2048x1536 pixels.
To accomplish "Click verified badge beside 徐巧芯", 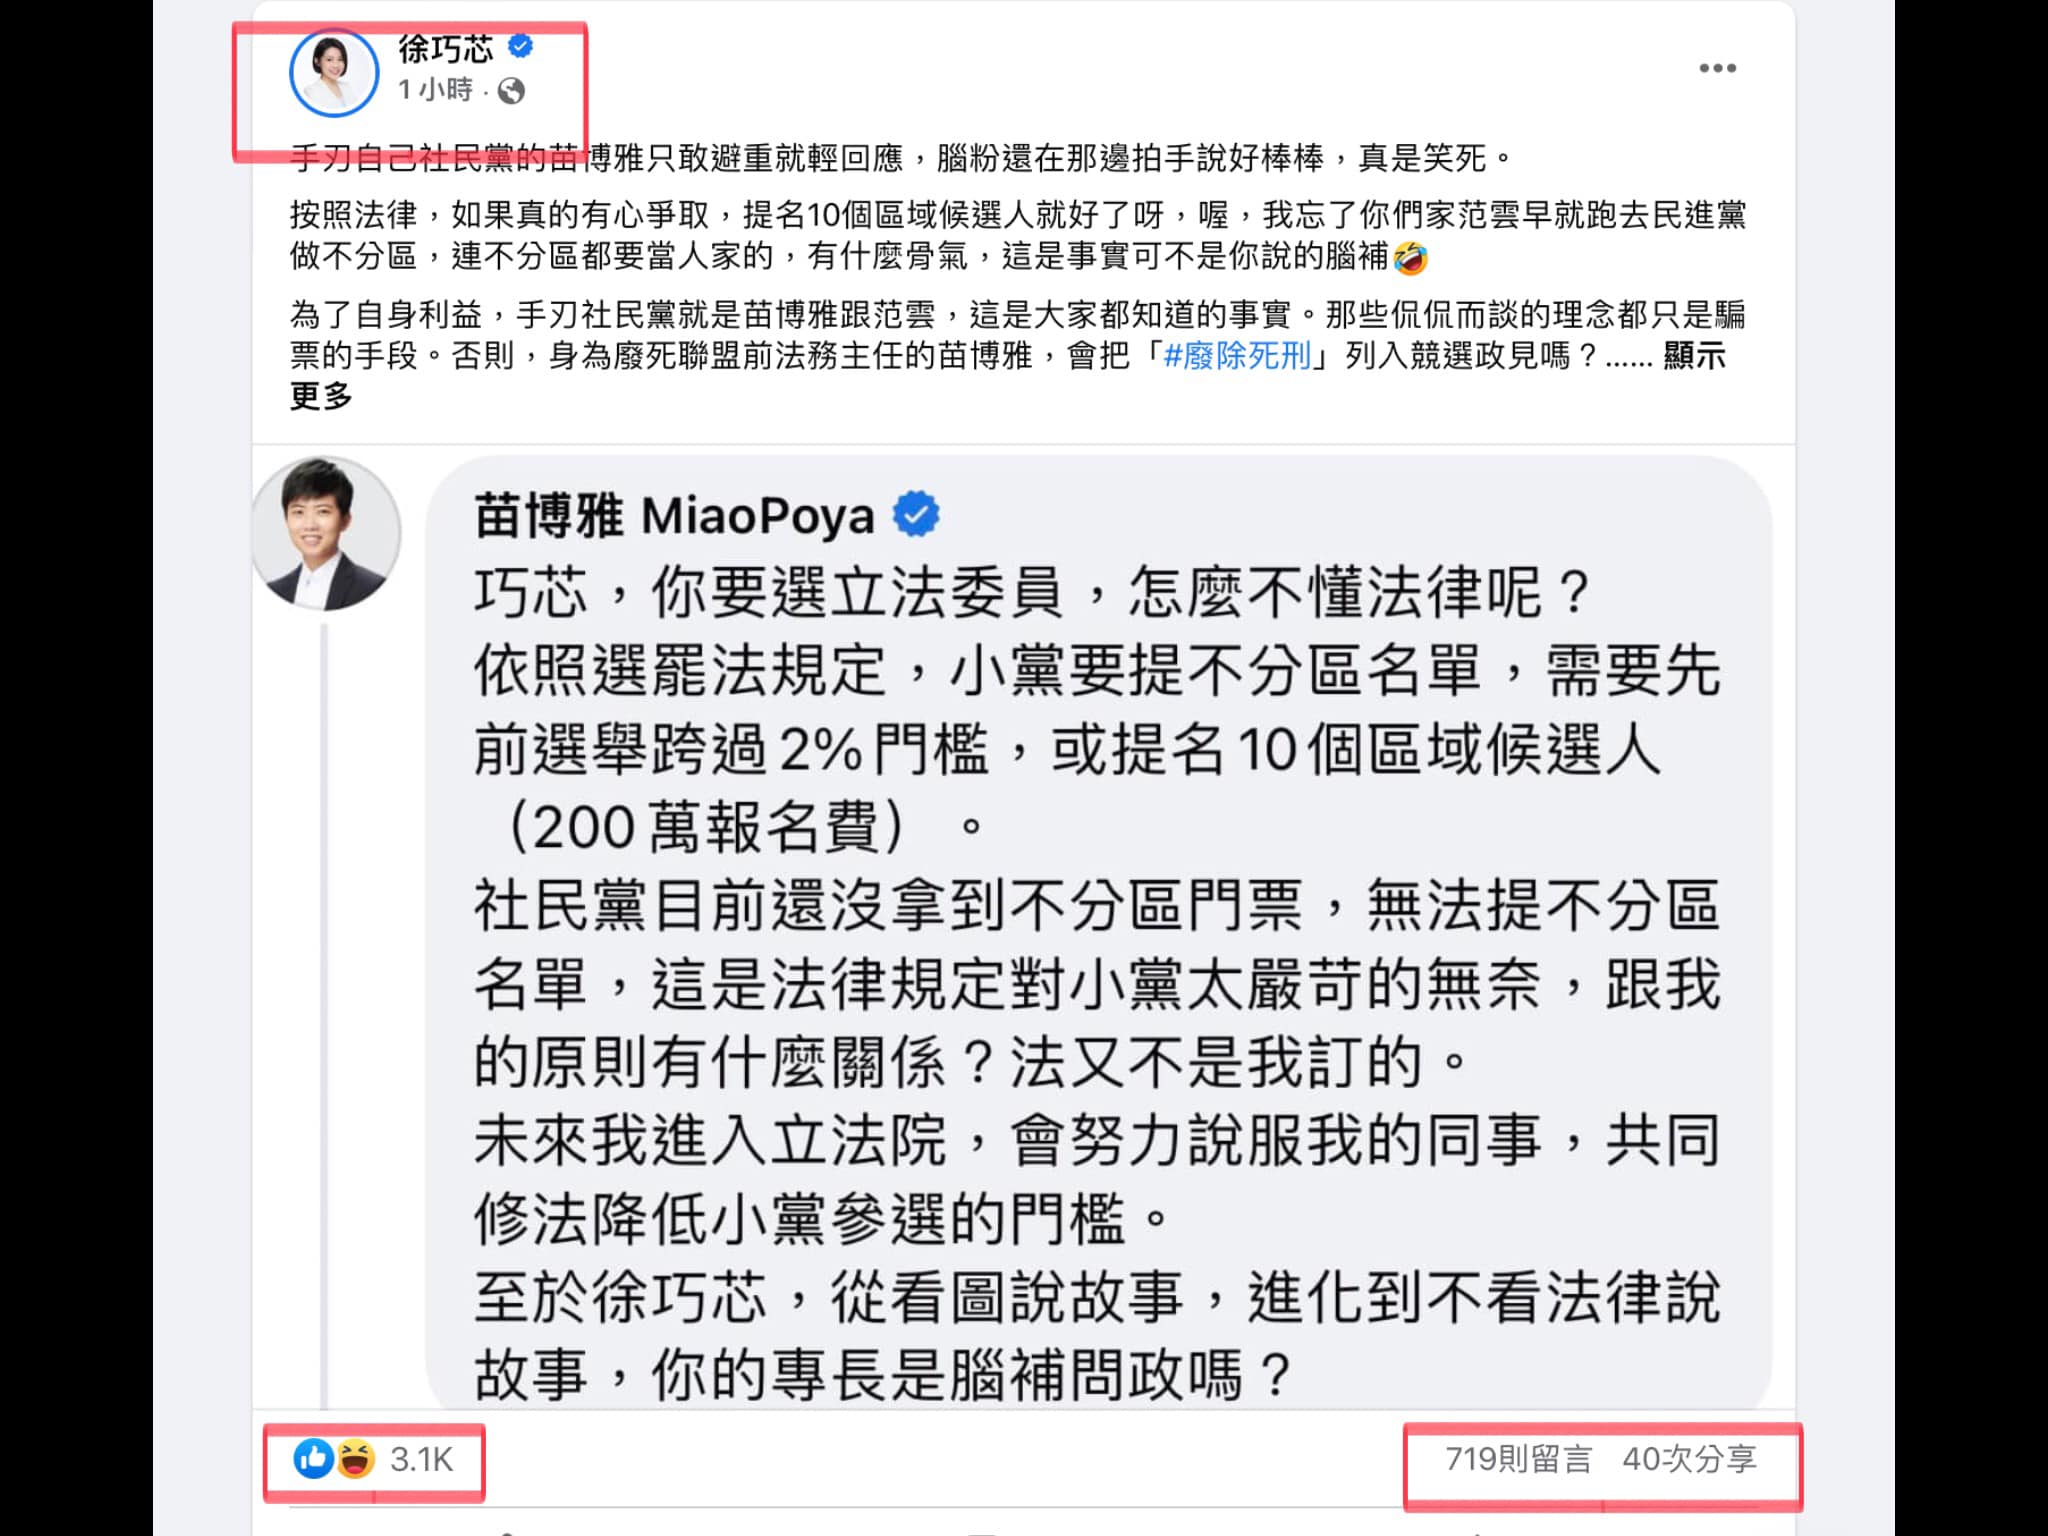I will click(x=521, y=46).
